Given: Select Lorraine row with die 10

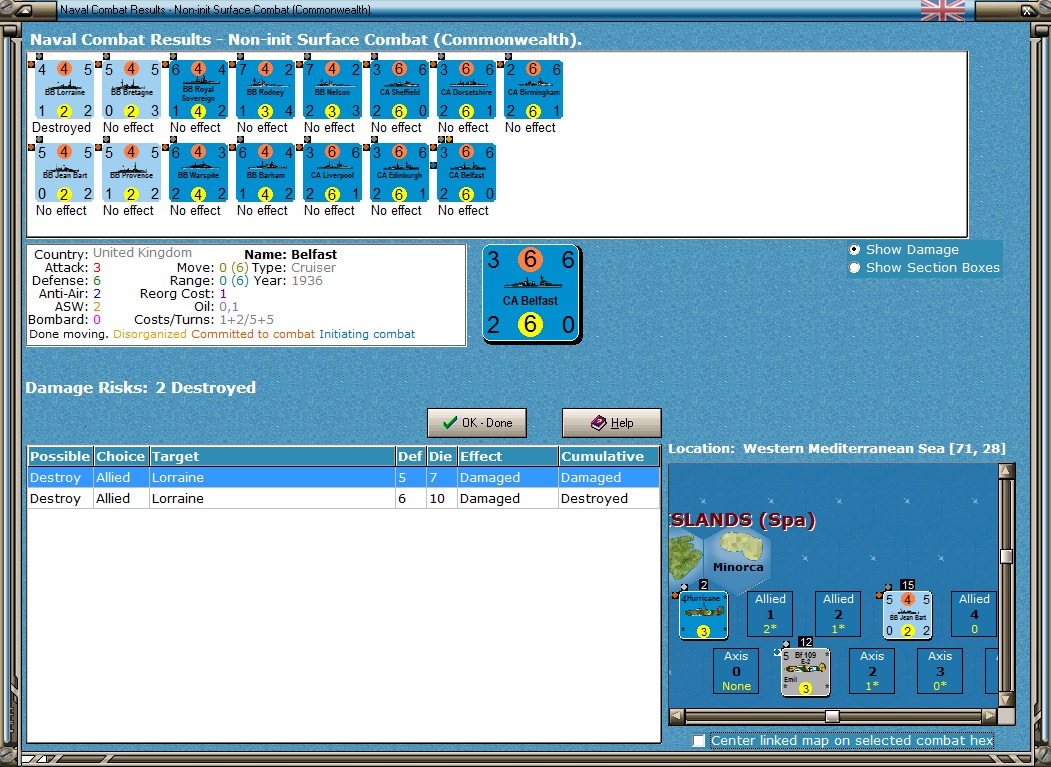Looking at the screenshot, I should (344, 498).
